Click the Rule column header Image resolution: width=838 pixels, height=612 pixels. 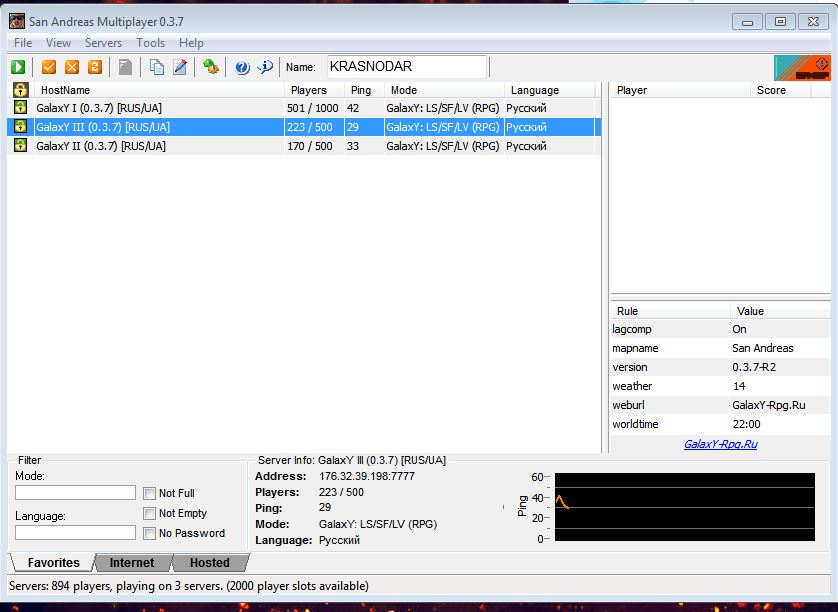pyautogui.click(x=671, y=311)
